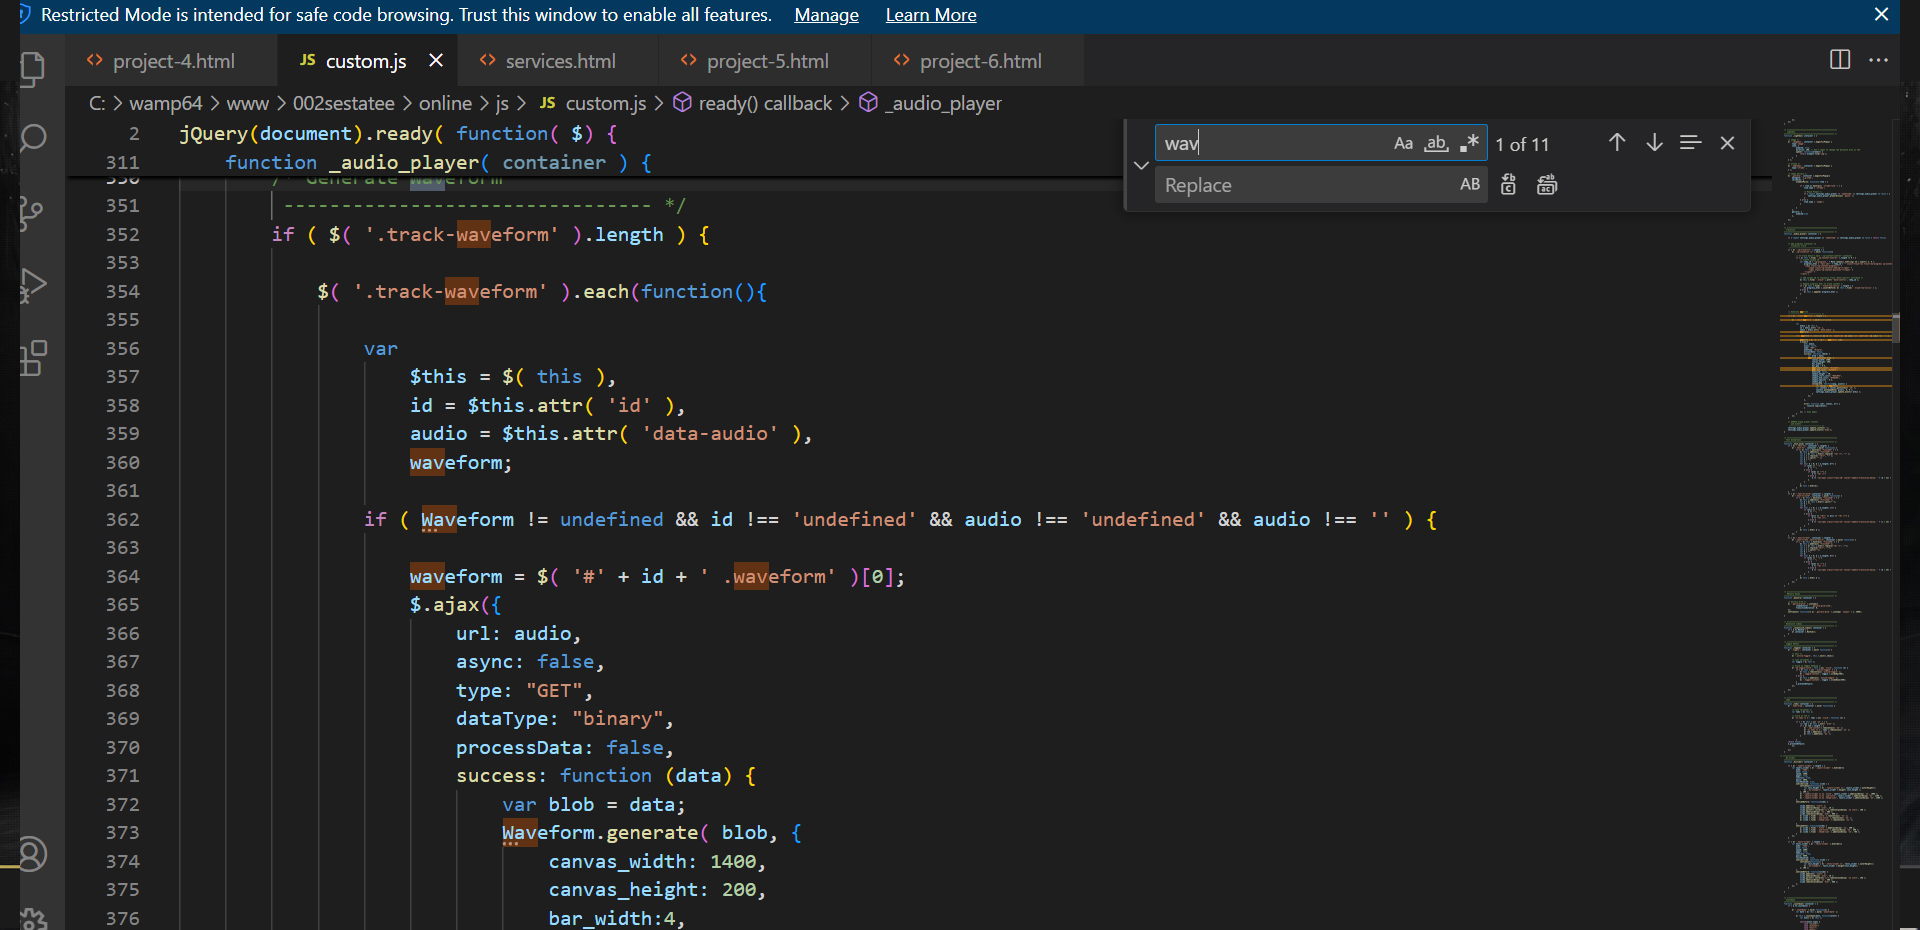The image size is (1920, 930).
Task: Open the ready() callback breadcrumb
Action: pyautogui.click(x=753, y=103)
